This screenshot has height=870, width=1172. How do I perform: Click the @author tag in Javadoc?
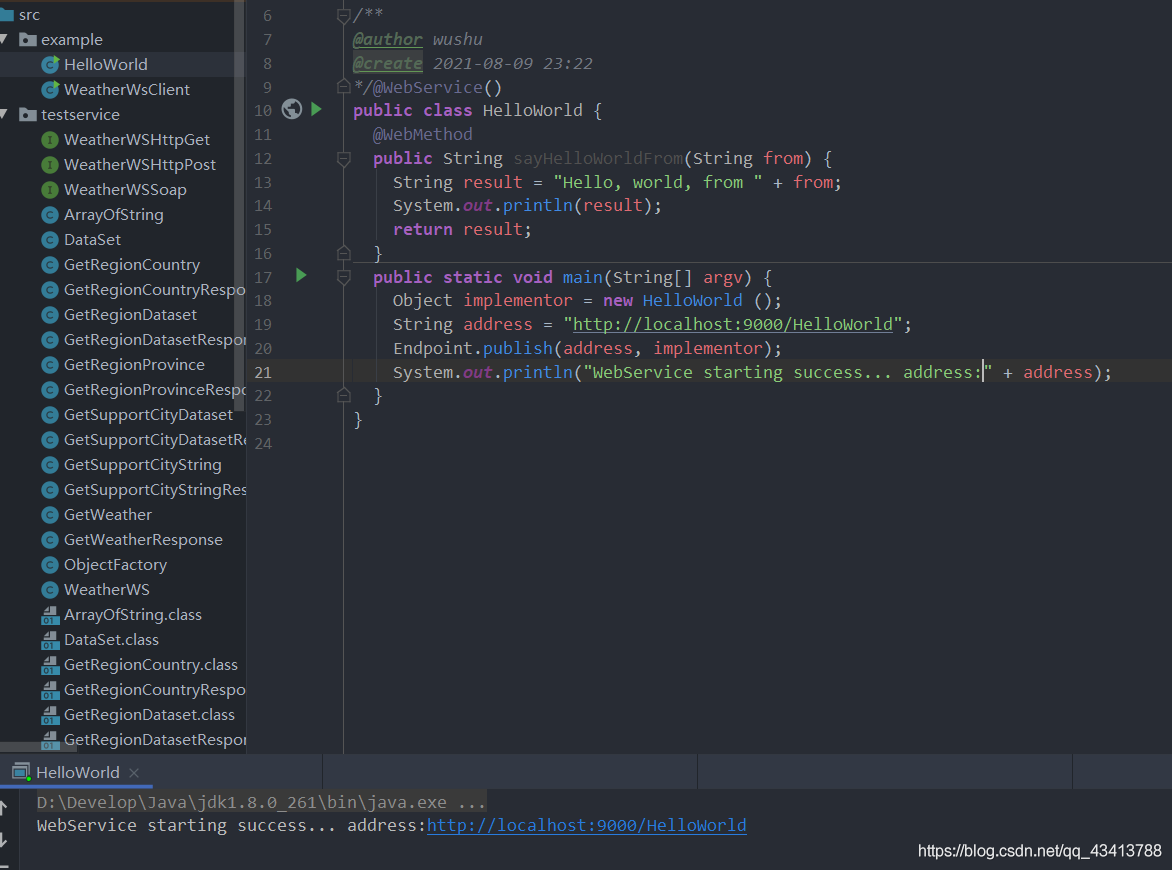pyautogui.click(x=387, y=40)
